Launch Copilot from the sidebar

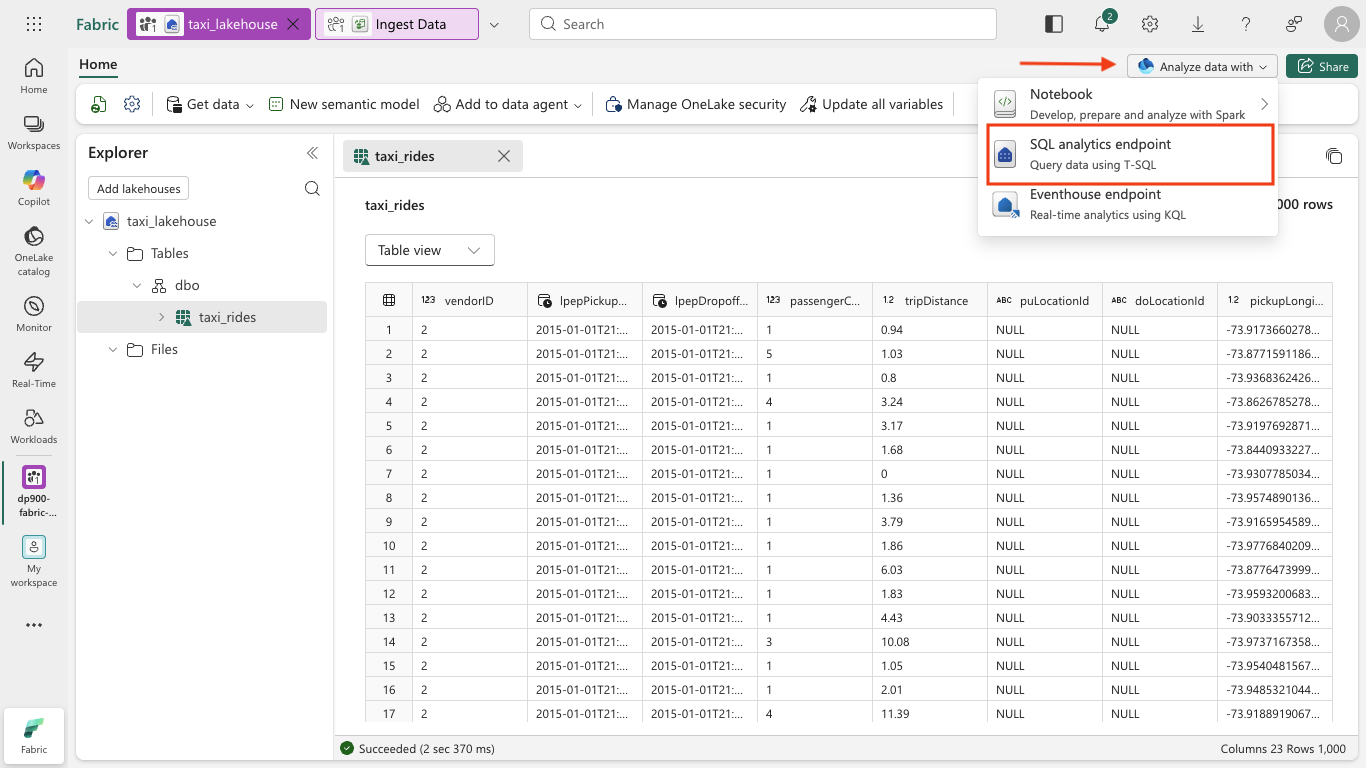tap(34, 188)
